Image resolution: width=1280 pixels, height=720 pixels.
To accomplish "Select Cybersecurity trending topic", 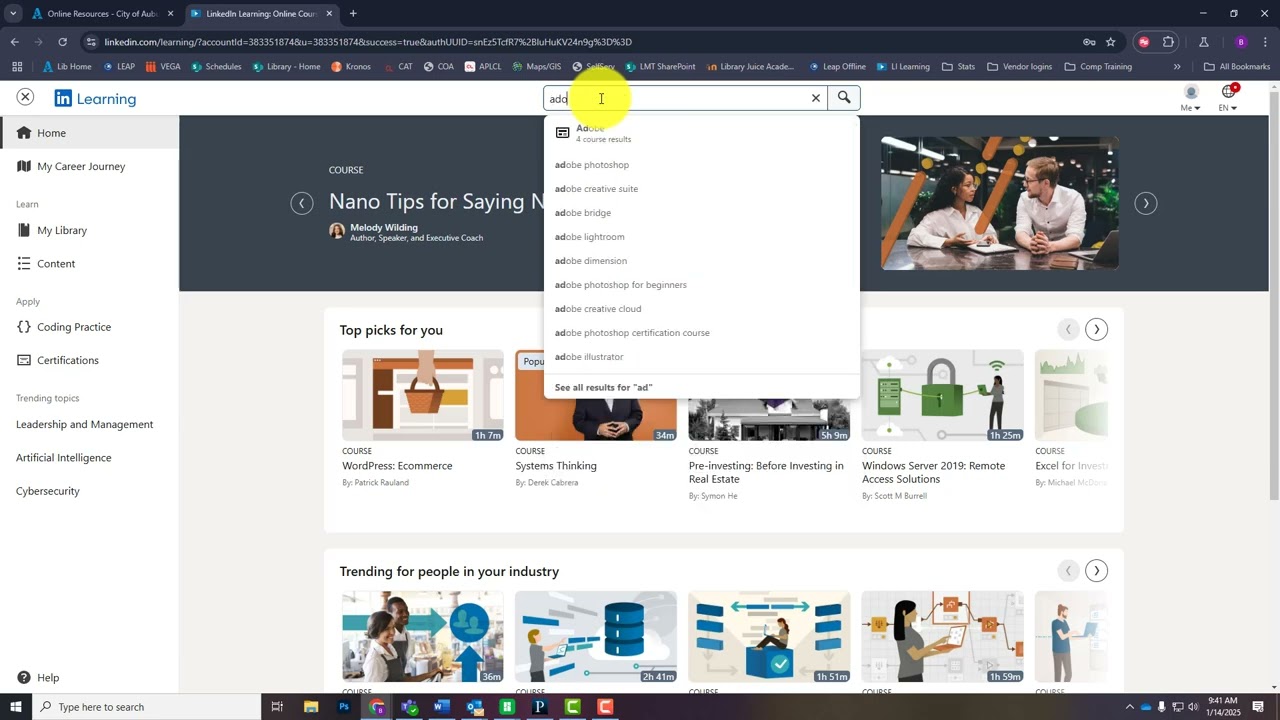I will [x=48, y=491].
